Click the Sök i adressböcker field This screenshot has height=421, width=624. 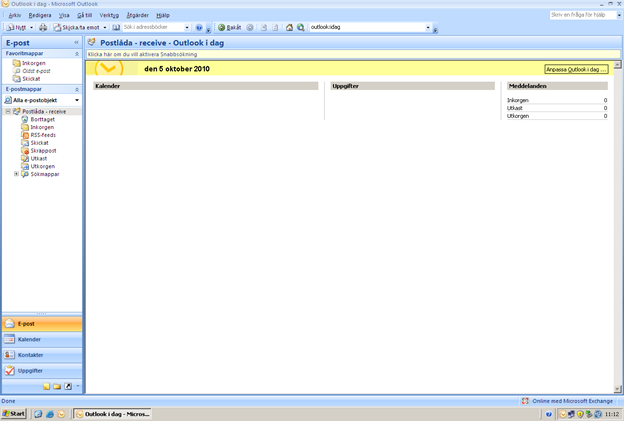(153, 27)
